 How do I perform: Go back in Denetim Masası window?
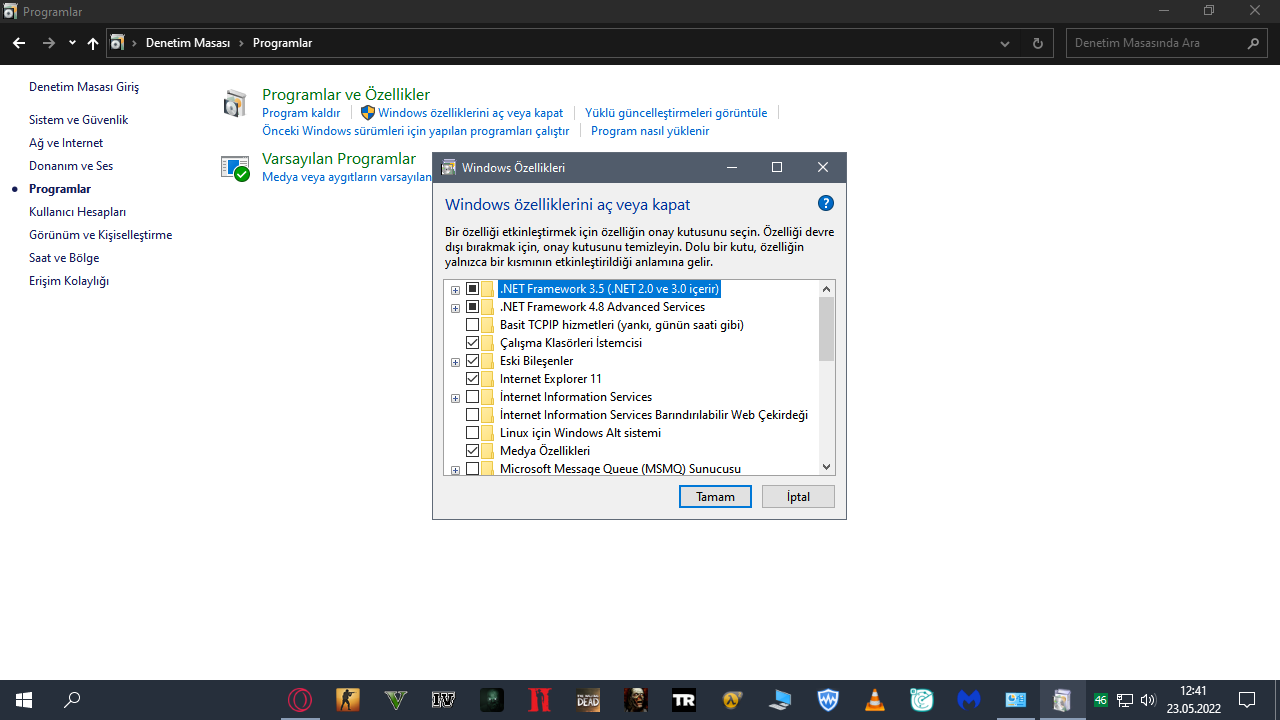tap(19, 43)
